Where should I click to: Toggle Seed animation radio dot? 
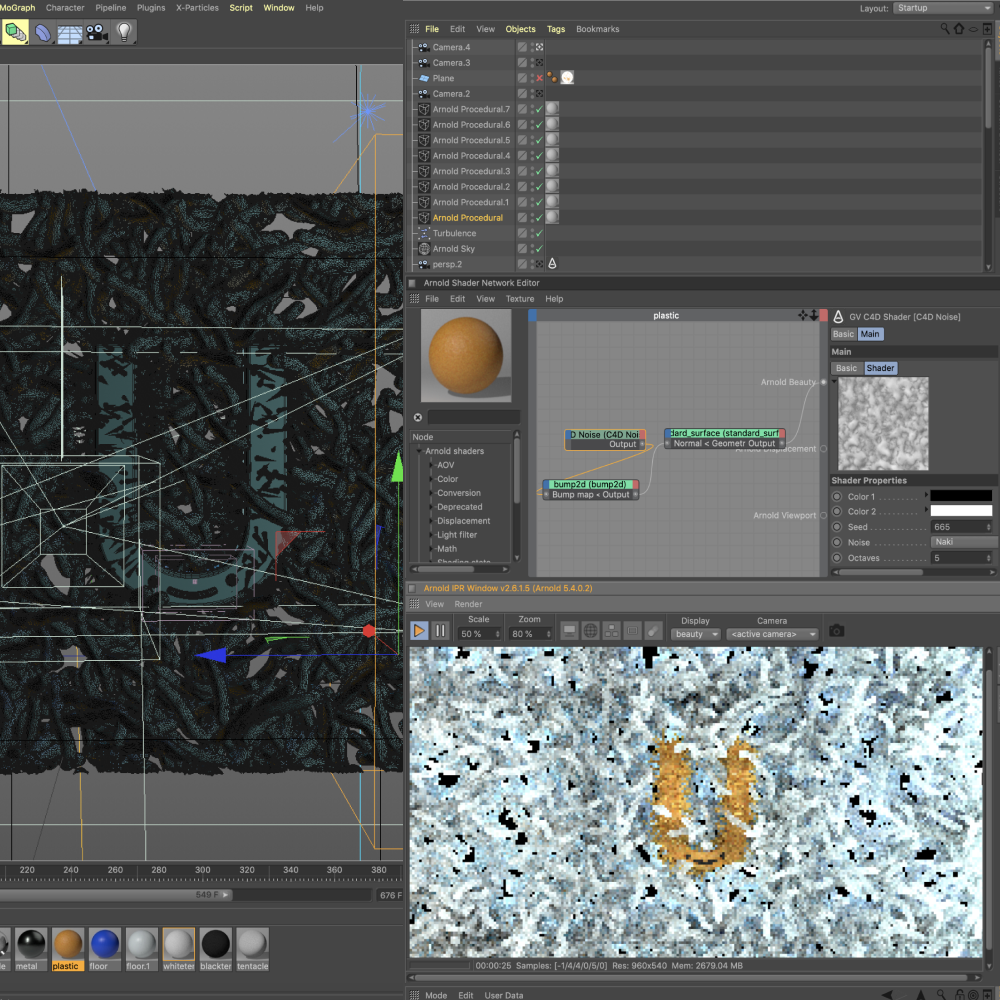pyautogui.click(x=837, y=527)
